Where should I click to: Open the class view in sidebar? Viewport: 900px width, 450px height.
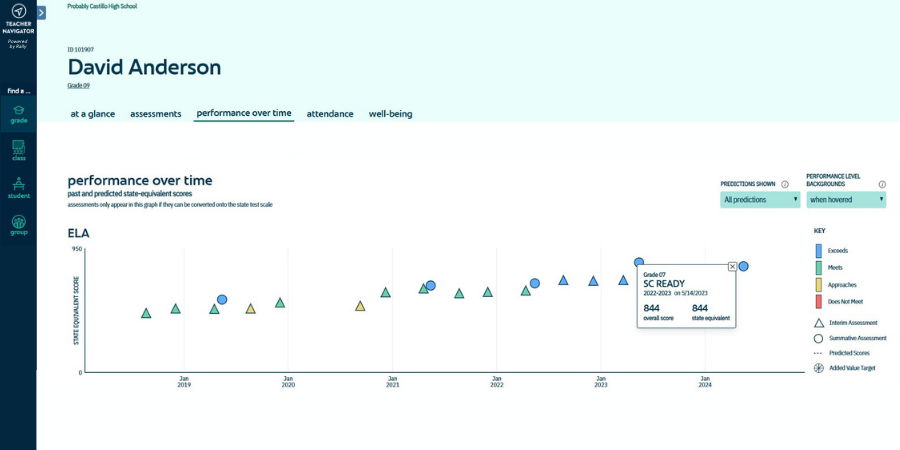tap(18, 150)
